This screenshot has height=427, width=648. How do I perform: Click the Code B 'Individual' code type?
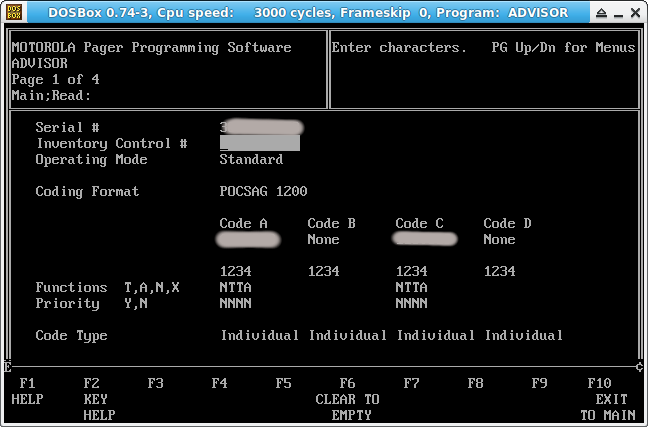[x=348, y=335]
